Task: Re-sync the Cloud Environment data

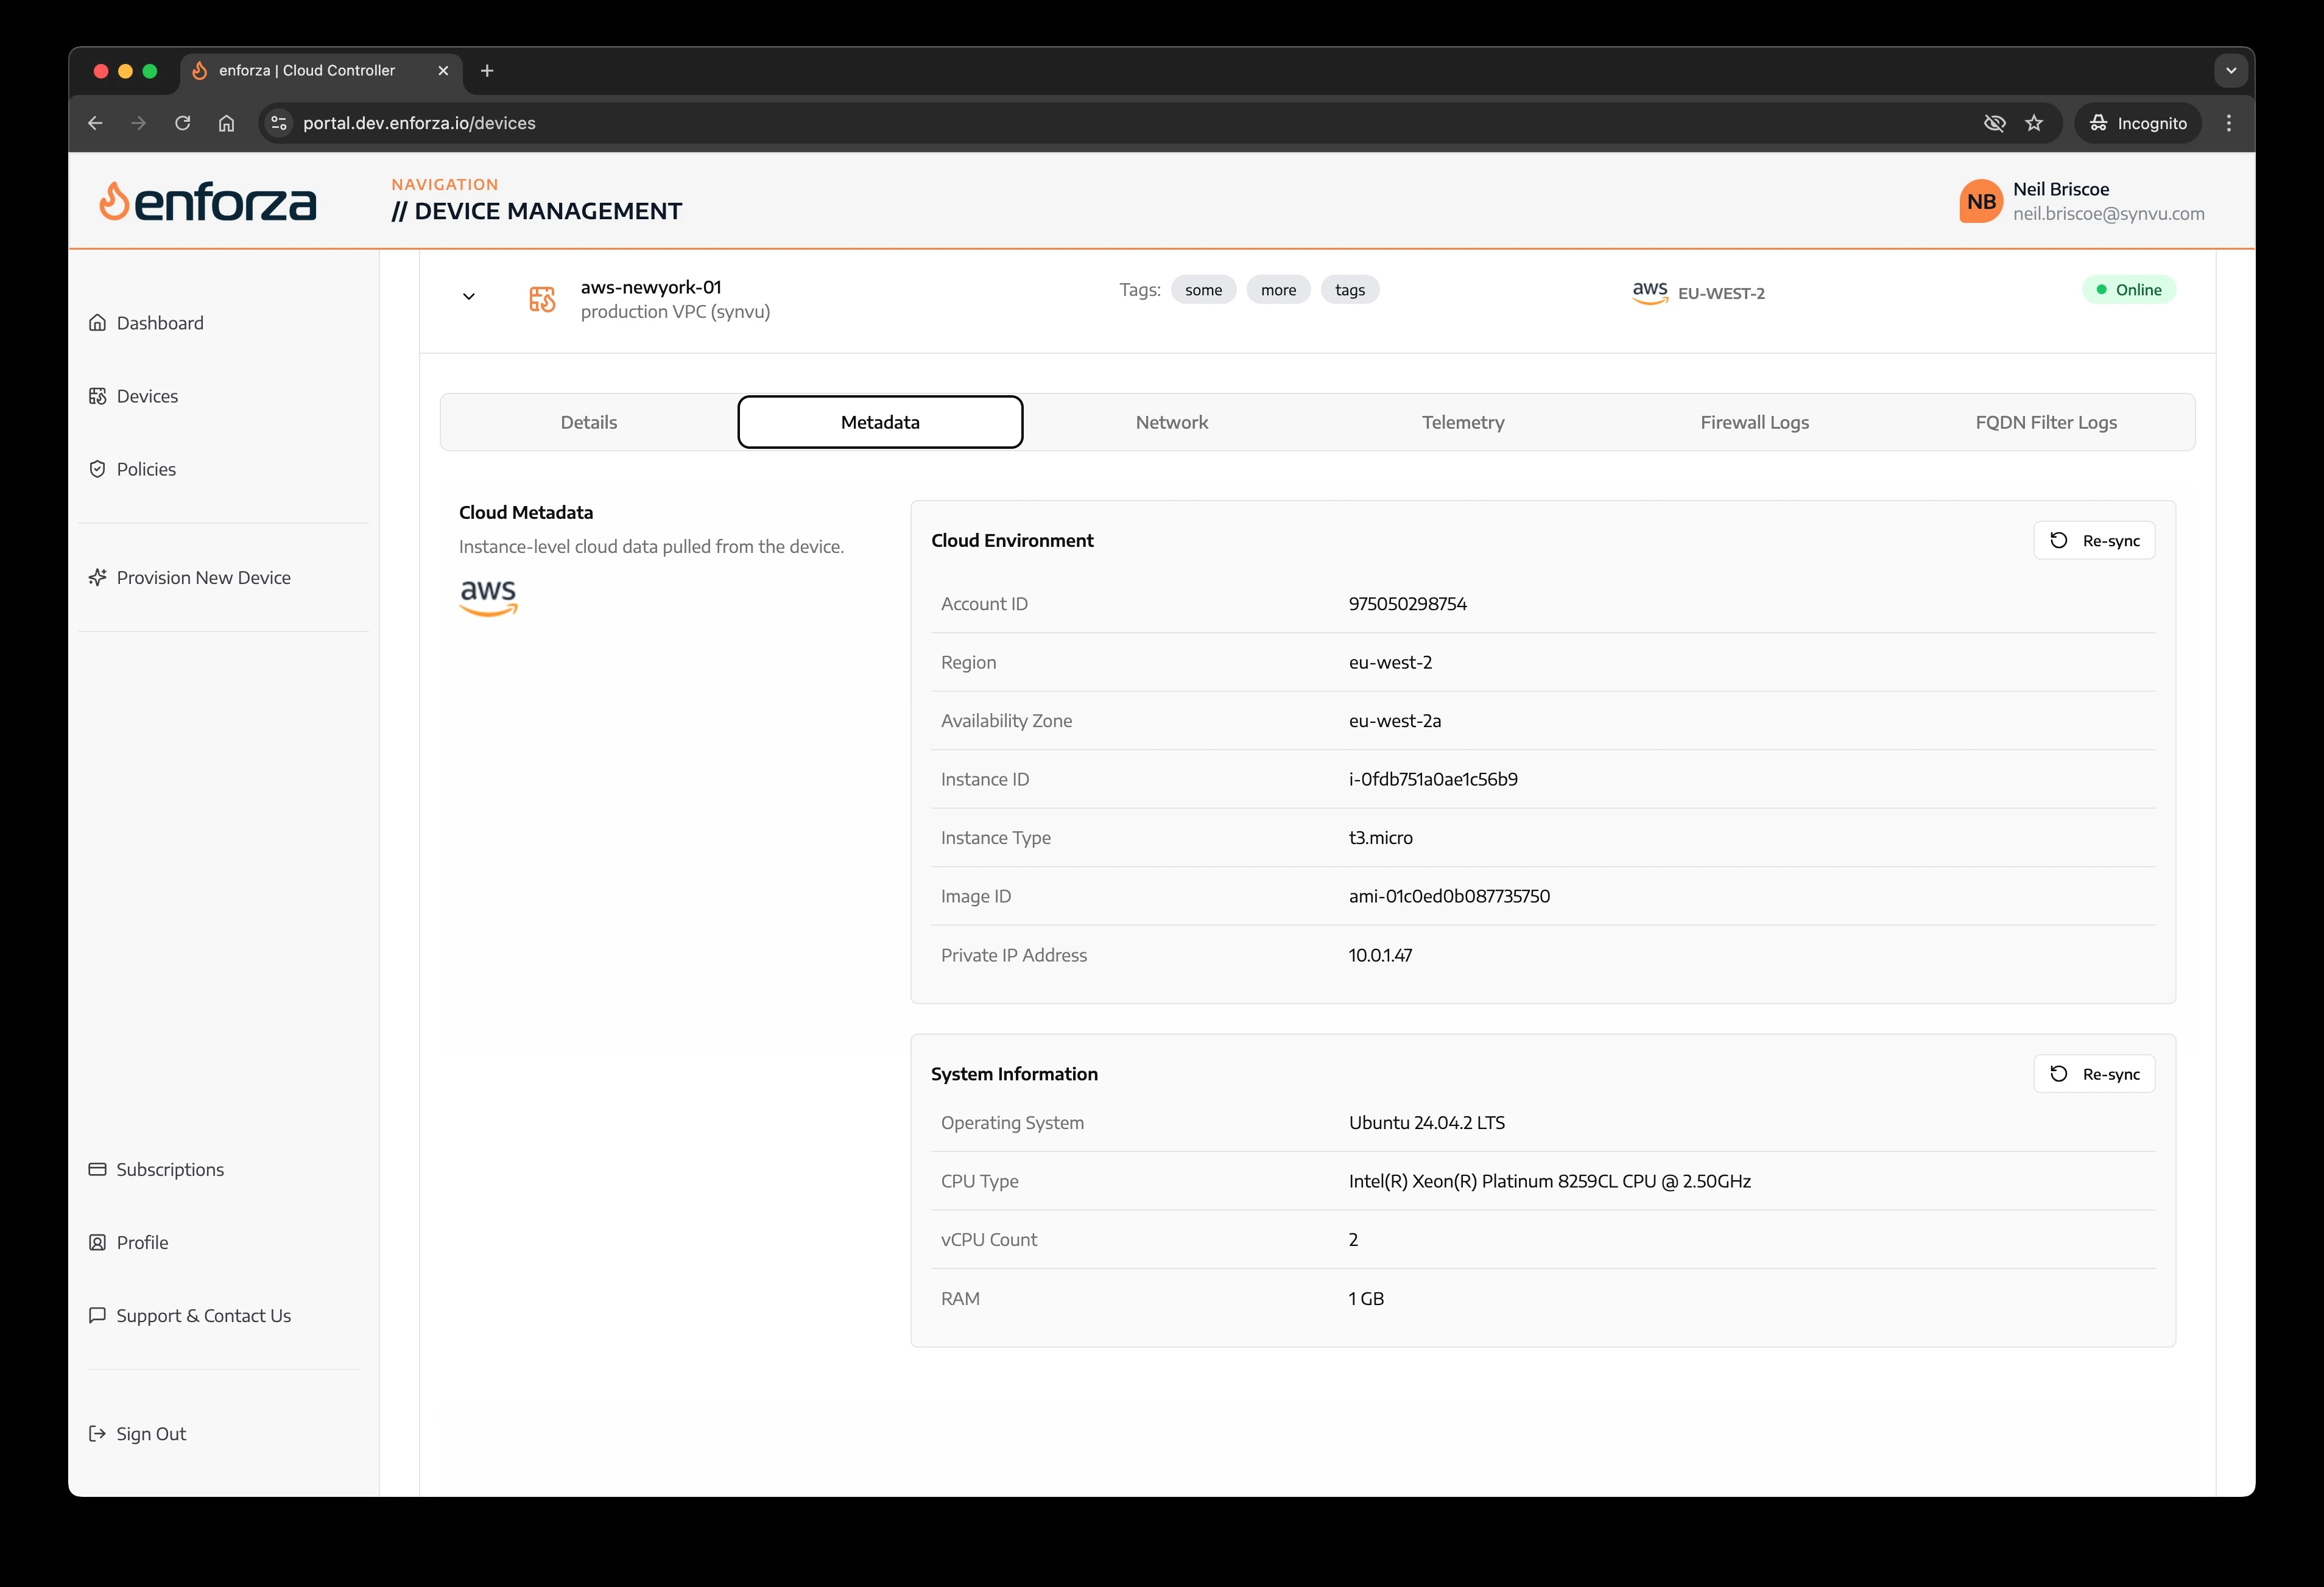Action: click(2094, 539)
